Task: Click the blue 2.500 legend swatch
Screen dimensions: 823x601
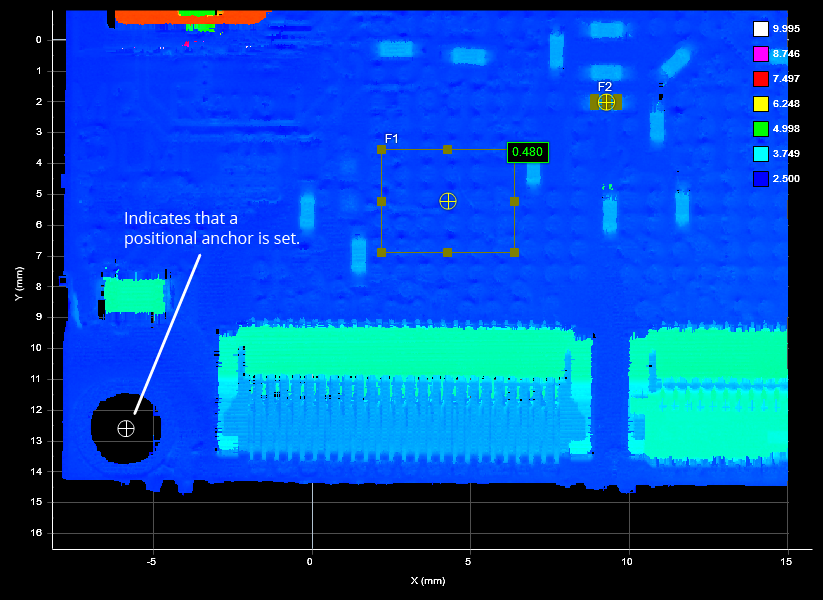Action: tap(761, 179)
